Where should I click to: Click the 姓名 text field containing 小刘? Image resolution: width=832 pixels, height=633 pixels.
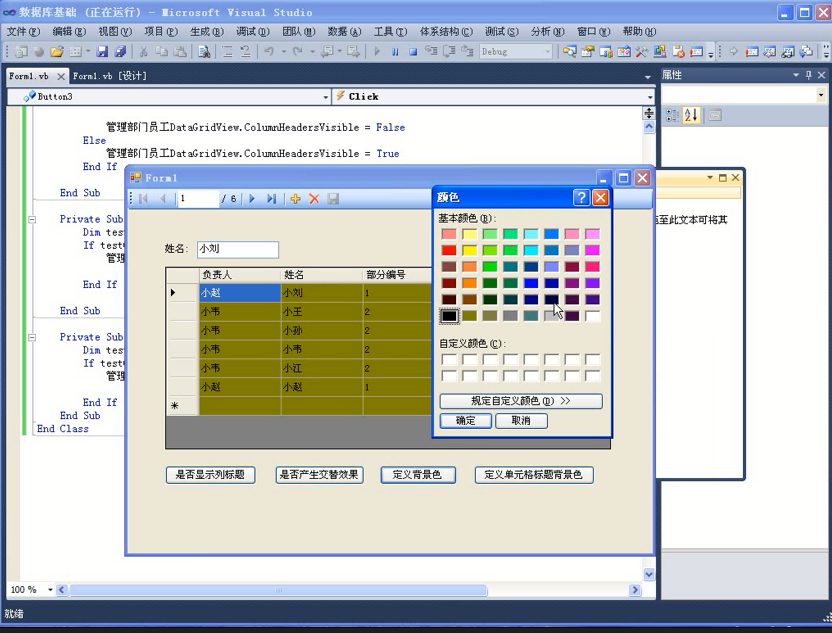click(238, 249)
